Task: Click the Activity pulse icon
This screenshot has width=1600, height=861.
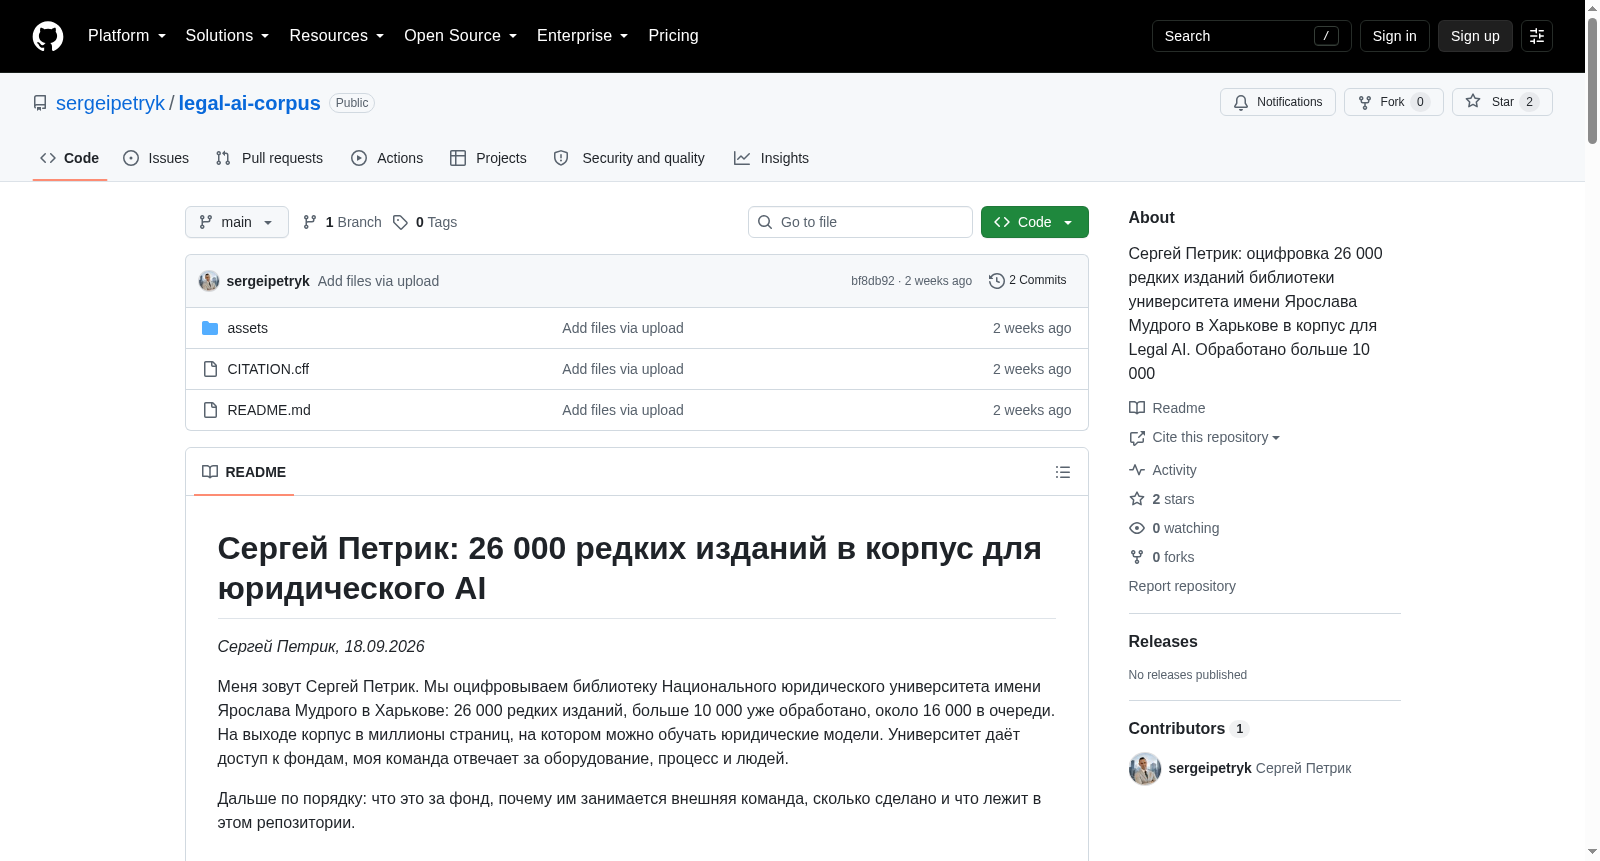Action: click(1137, 470)
